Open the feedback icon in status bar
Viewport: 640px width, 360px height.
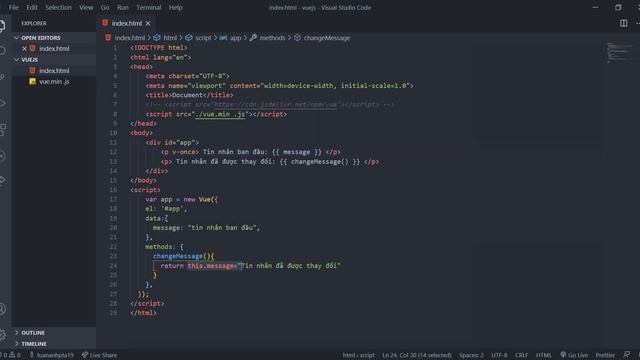point(627,355)
